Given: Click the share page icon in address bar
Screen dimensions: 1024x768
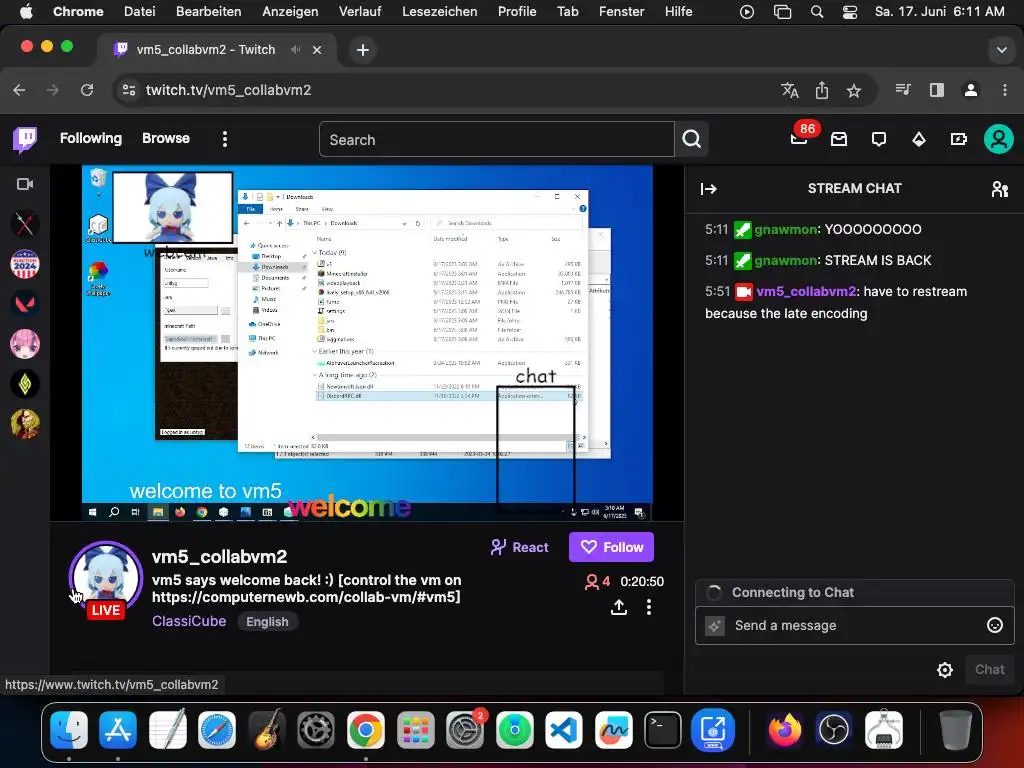Looking at the screenshot, I should [x=822, y=90].
